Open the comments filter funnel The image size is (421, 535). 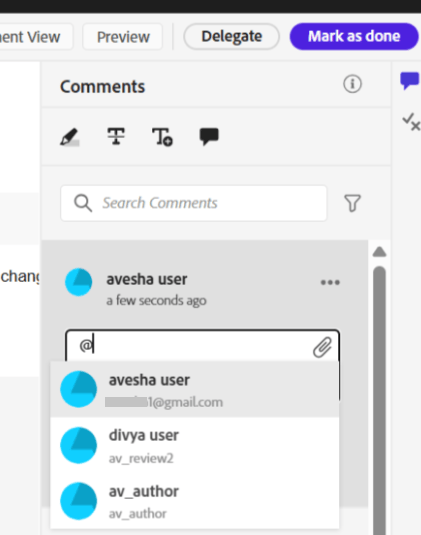pos(352,203)
